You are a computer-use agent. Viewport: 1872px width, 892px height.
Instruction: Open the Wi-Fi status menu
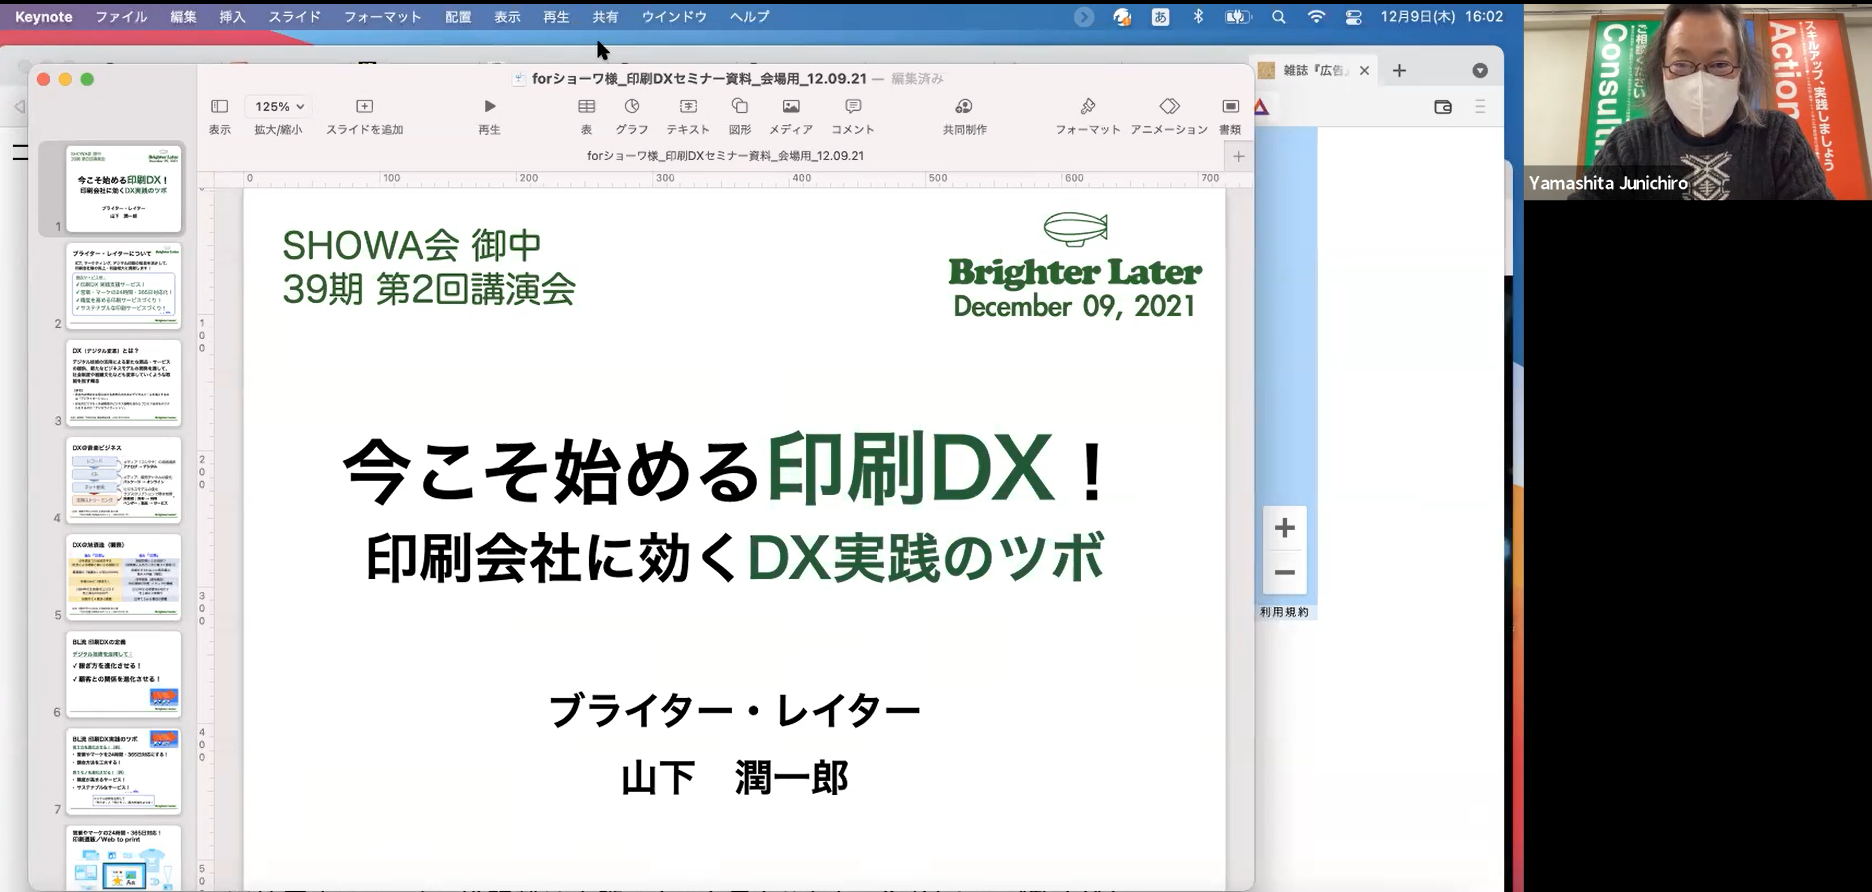1316,17
